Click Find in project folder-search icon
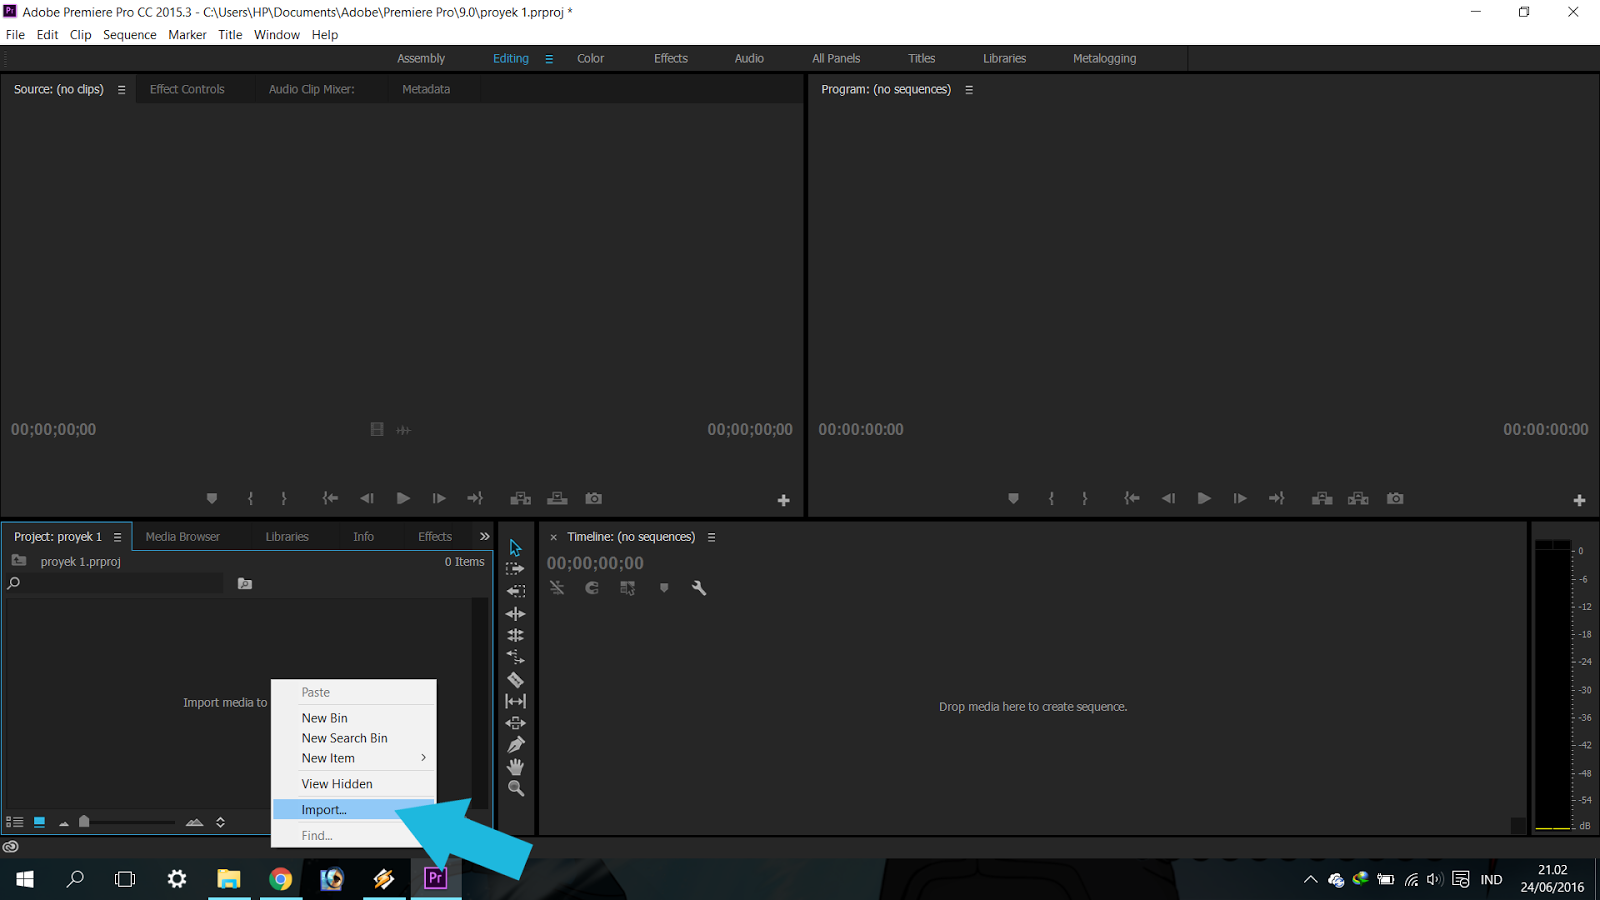The height and width of the screenshot is (900, 1600). (245, 583)
